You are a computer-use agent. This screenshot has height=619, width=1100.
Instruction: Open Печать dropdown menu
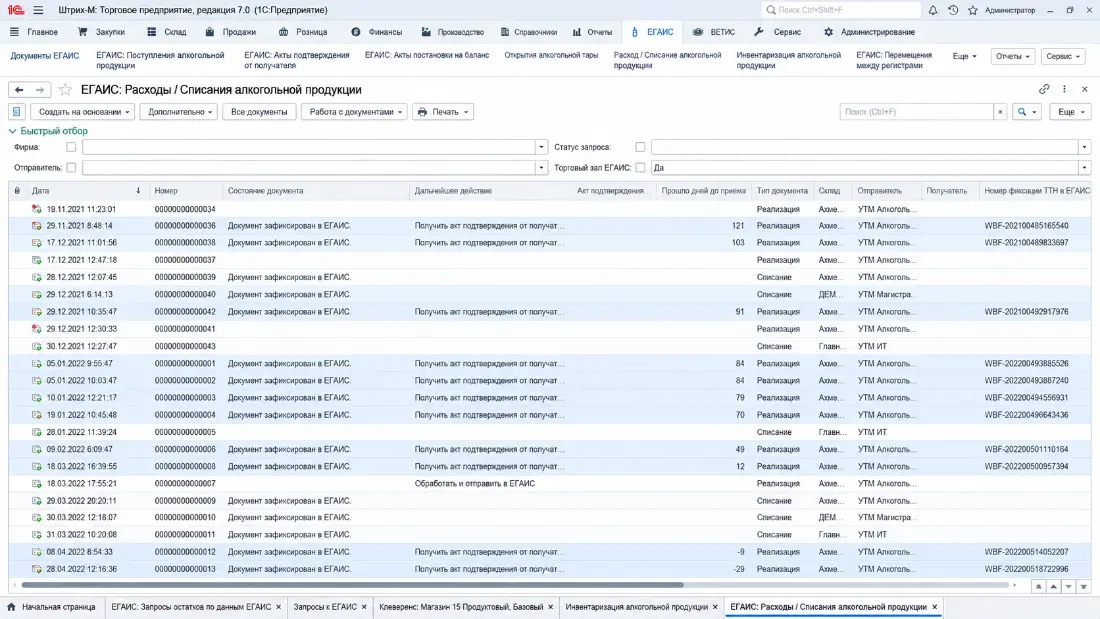tap(443, 112)
